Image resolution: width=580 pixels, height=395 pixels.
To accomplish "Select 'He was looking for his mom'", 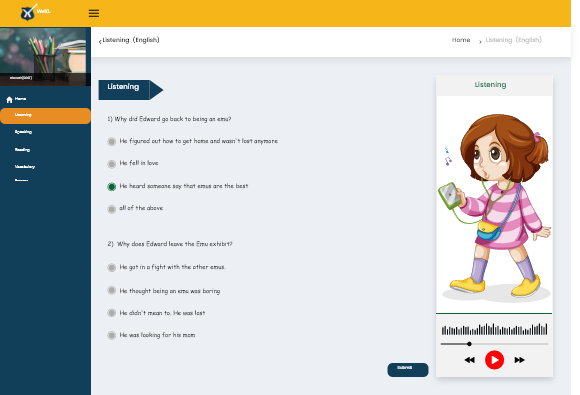I will 111,335.
